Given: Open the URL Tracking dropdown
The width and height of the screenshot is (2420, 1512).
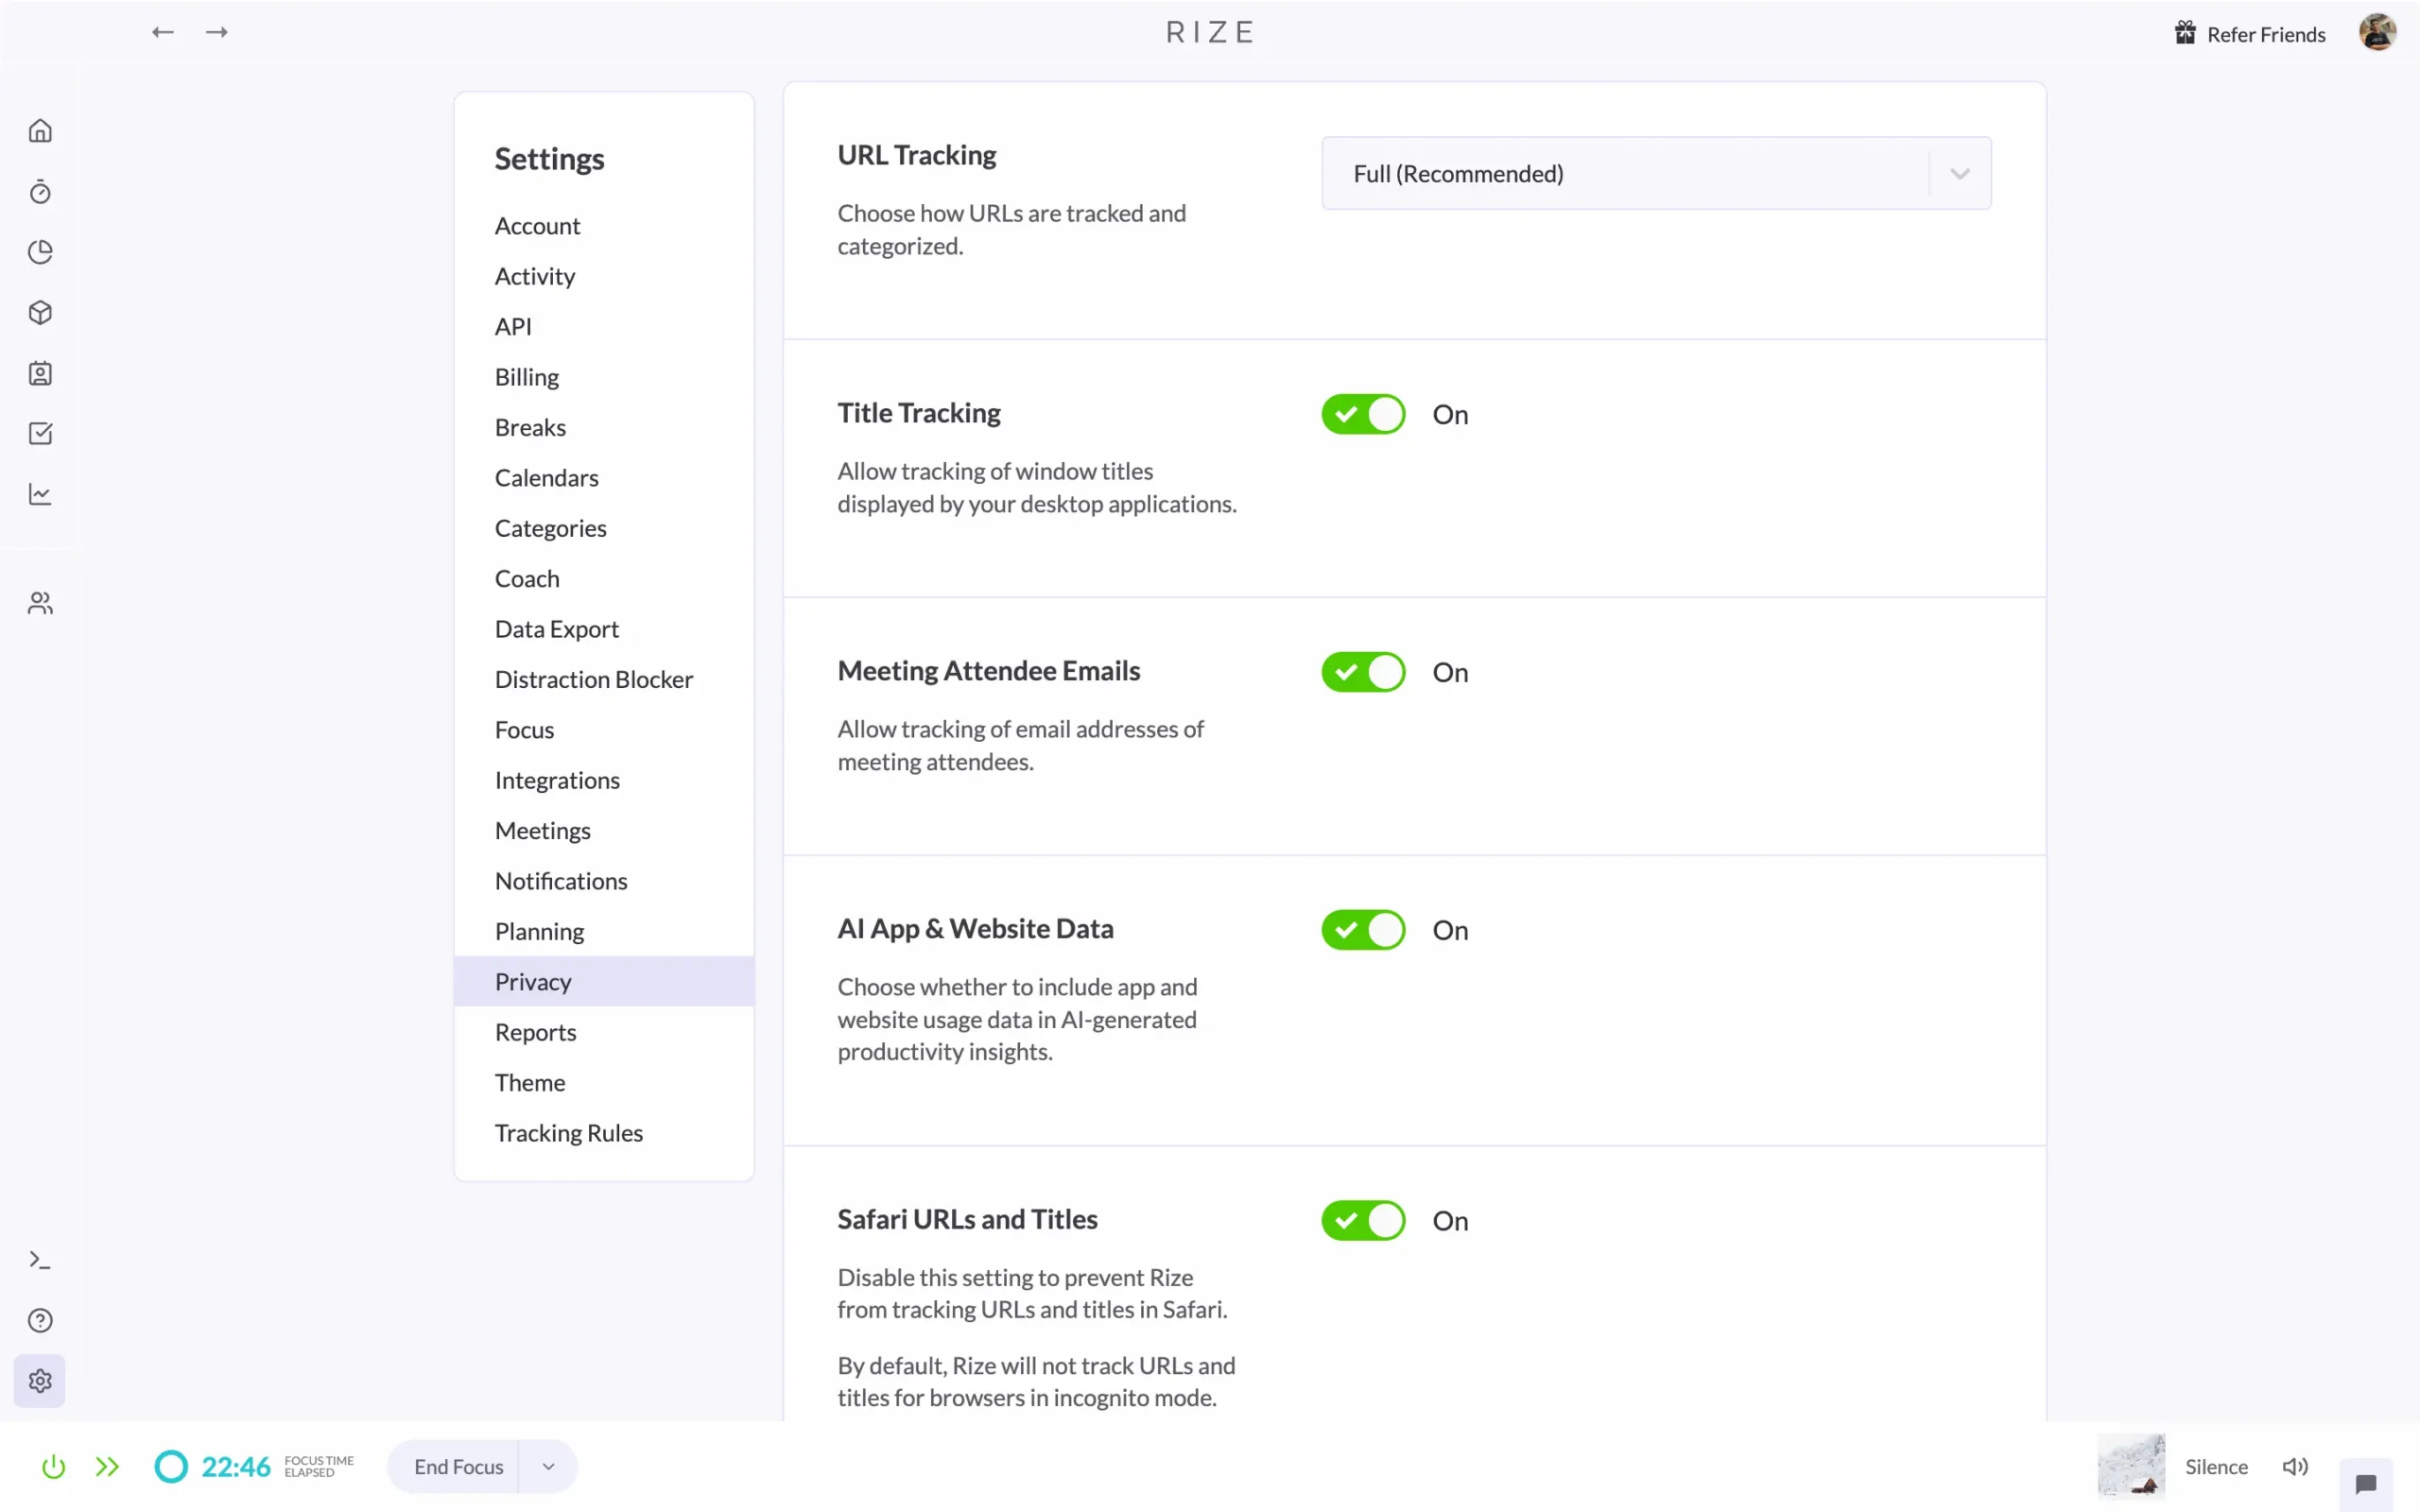Looking at the screenshot, I should [x=1656, y=173].
